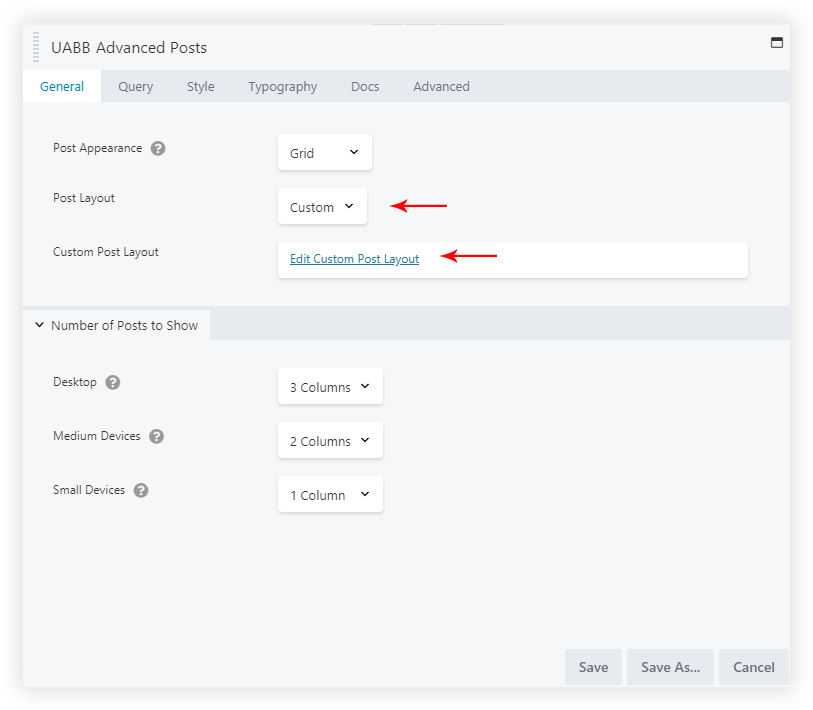Image resolution: width=813 pixels, height=710 pixels.
Task: Click the help icon next to Post Appearance
Action: pyautogui.click(x=158, y=148)
